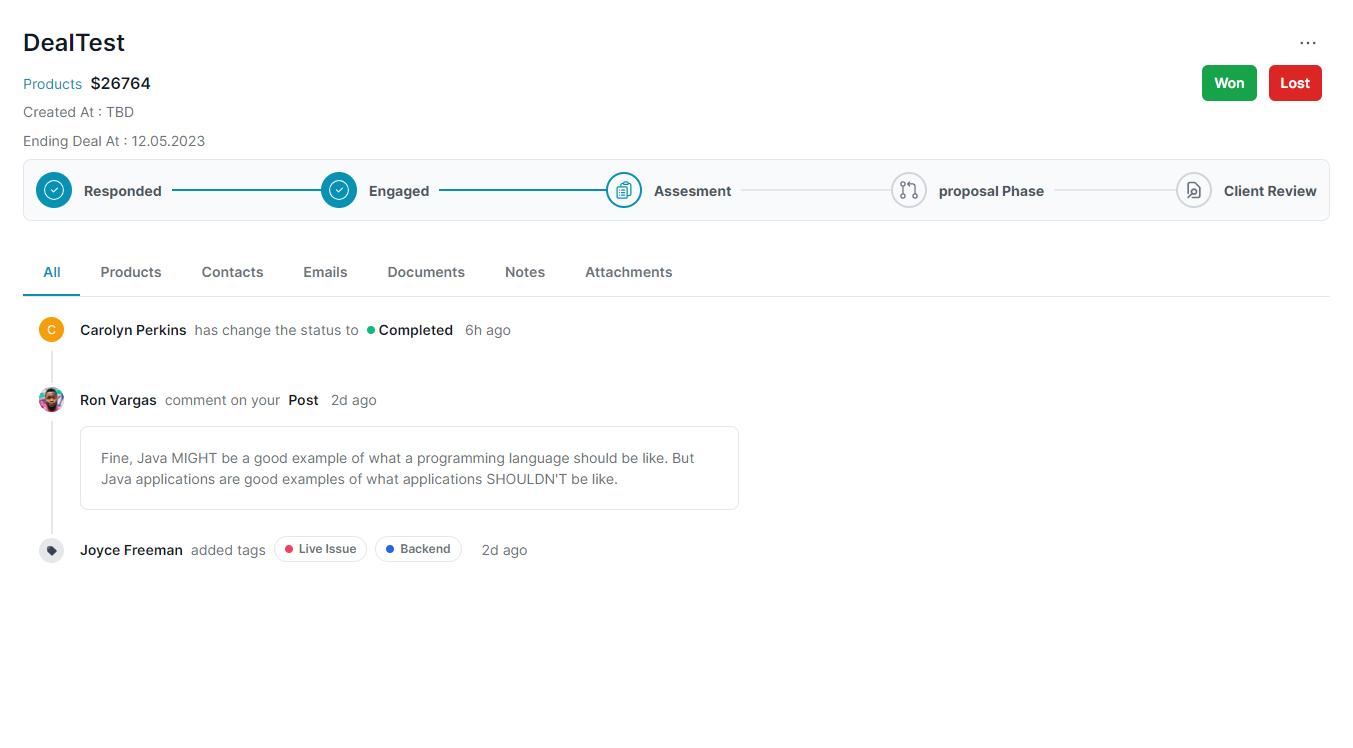The width and height of the screenshot is (1353, 748).
Task: Show the Notes tab
Action: click(x=525, y=272)
